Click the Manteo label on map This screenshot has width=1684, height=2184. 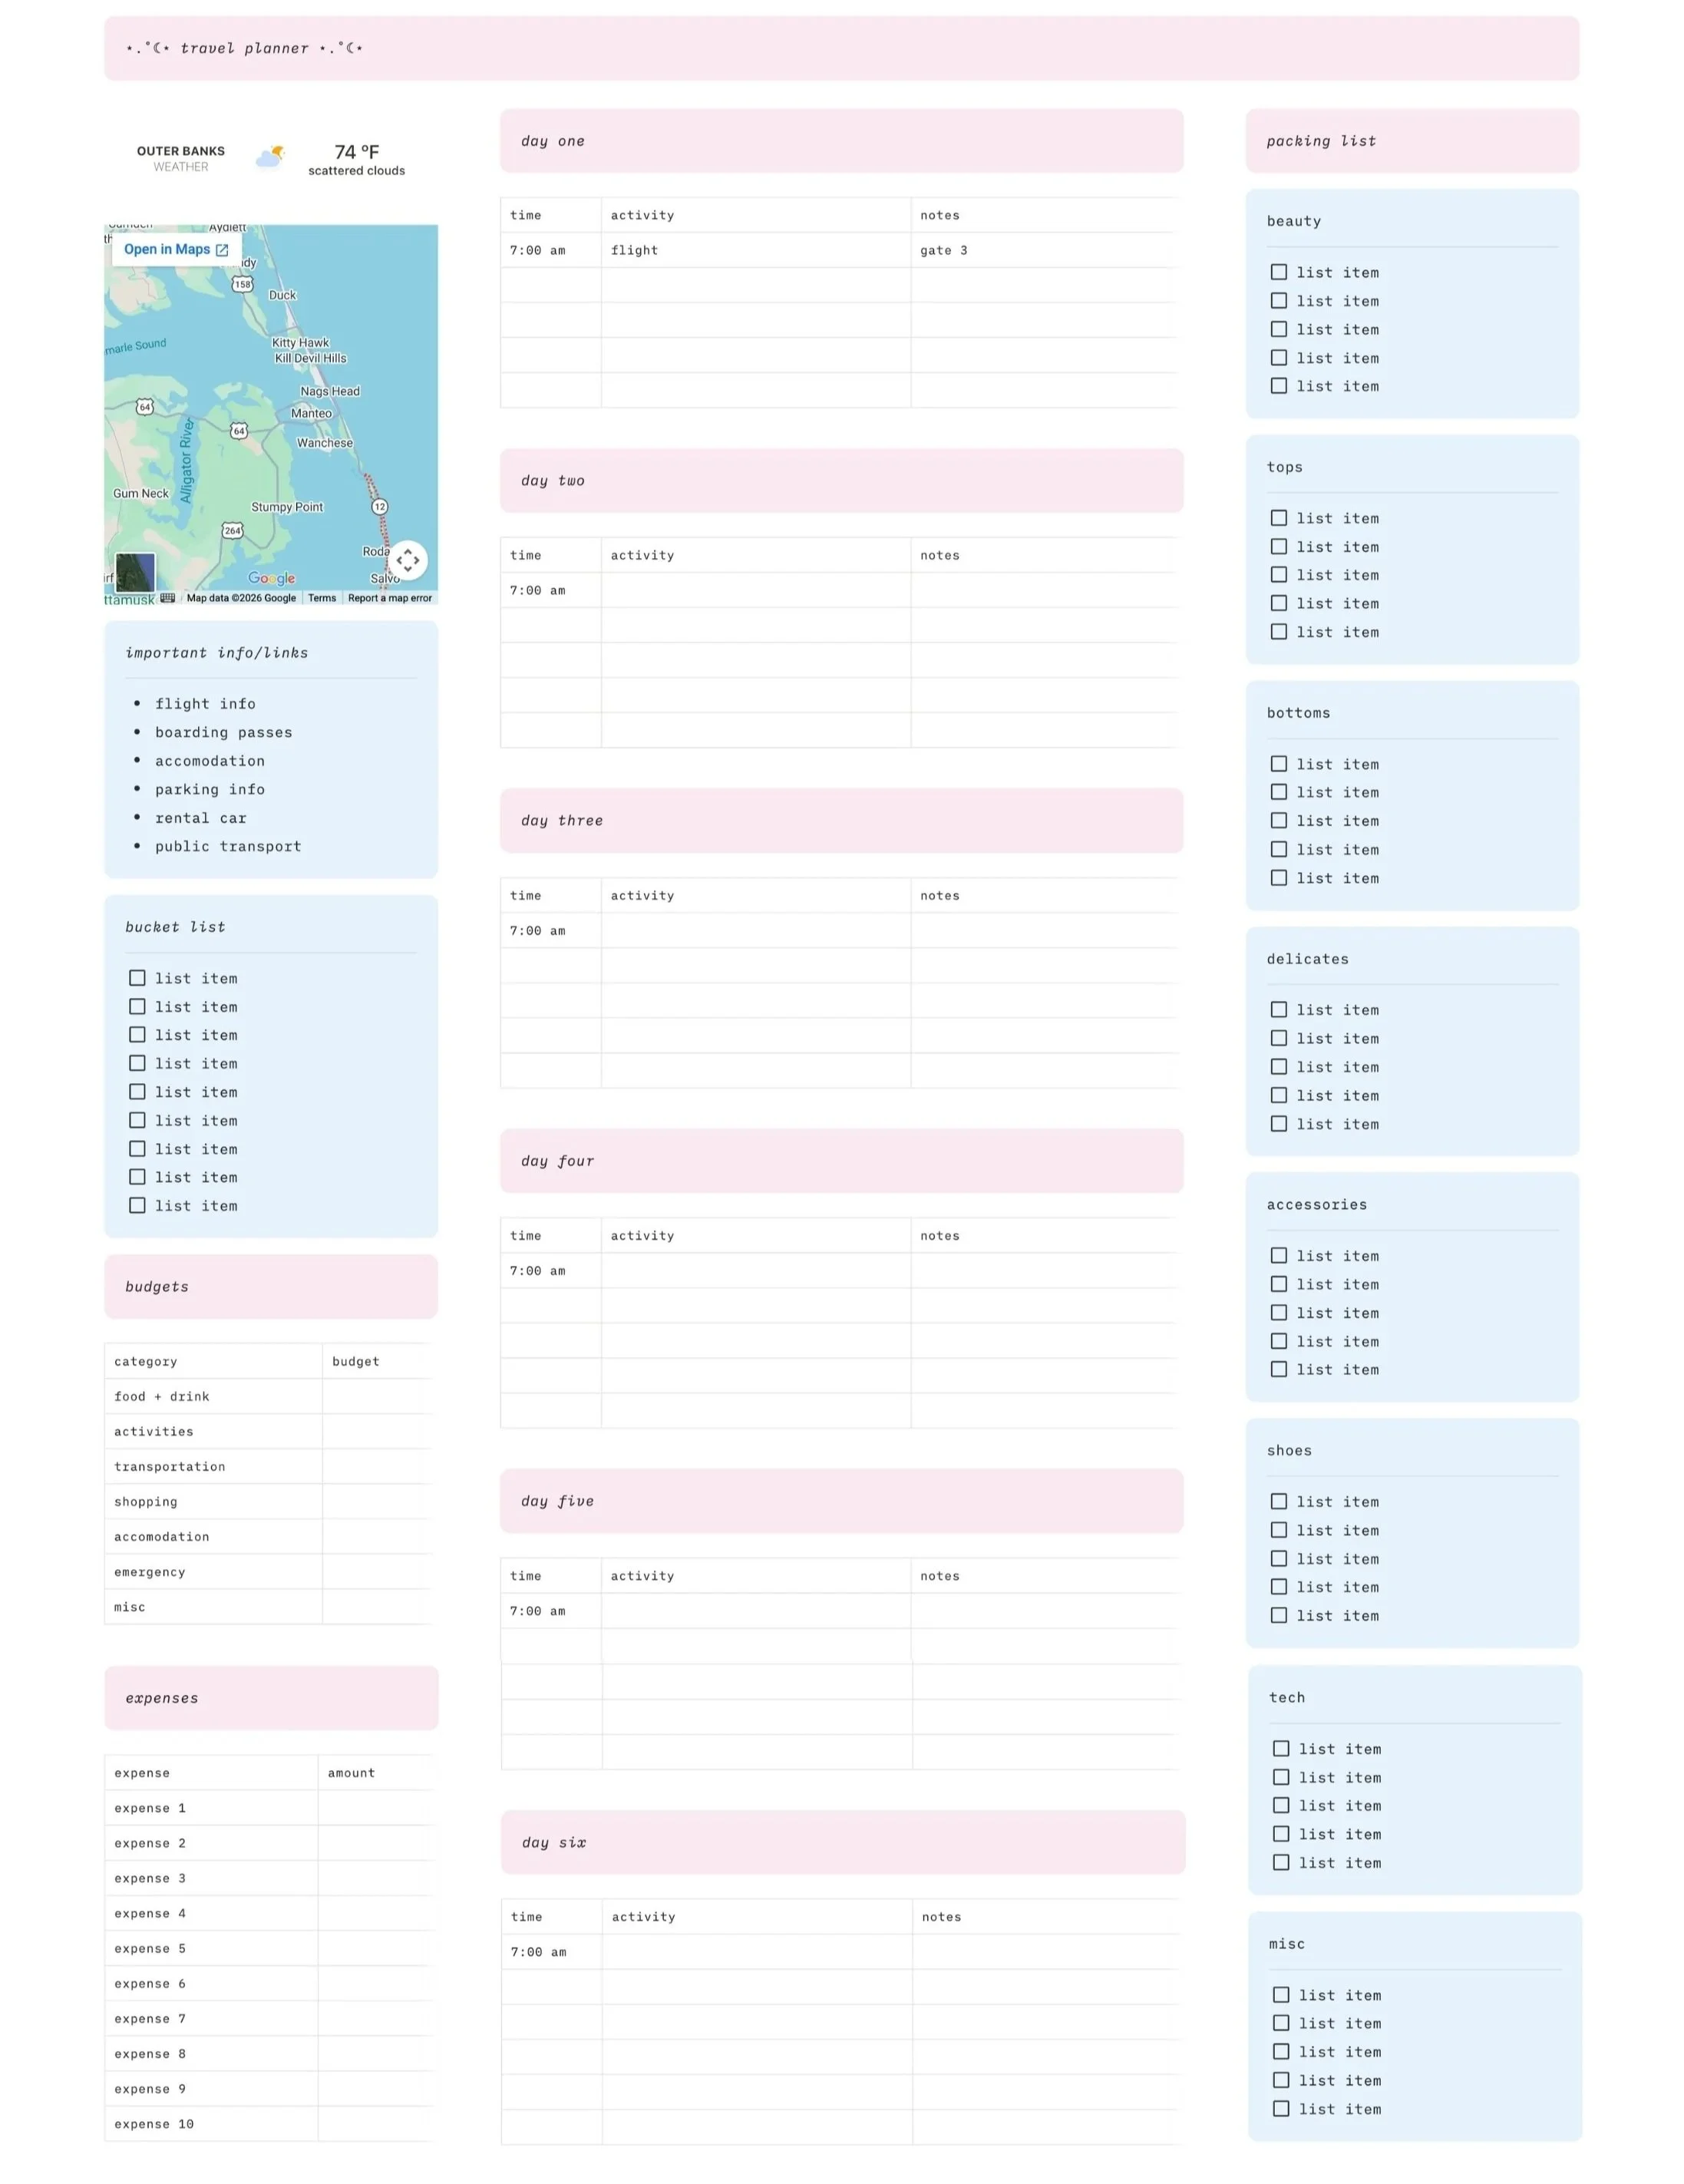[x=311, y=413]
